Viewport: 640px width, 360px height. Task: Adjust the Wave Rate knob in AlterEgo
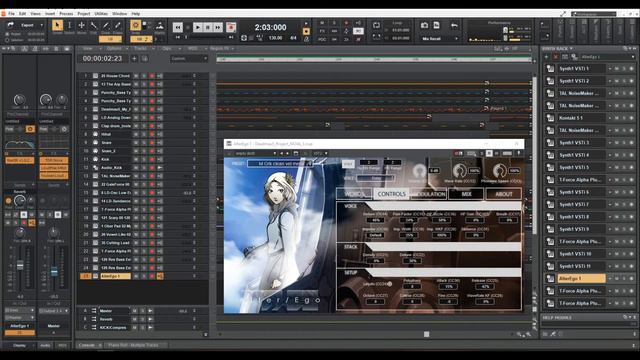(x=459, y=170)
